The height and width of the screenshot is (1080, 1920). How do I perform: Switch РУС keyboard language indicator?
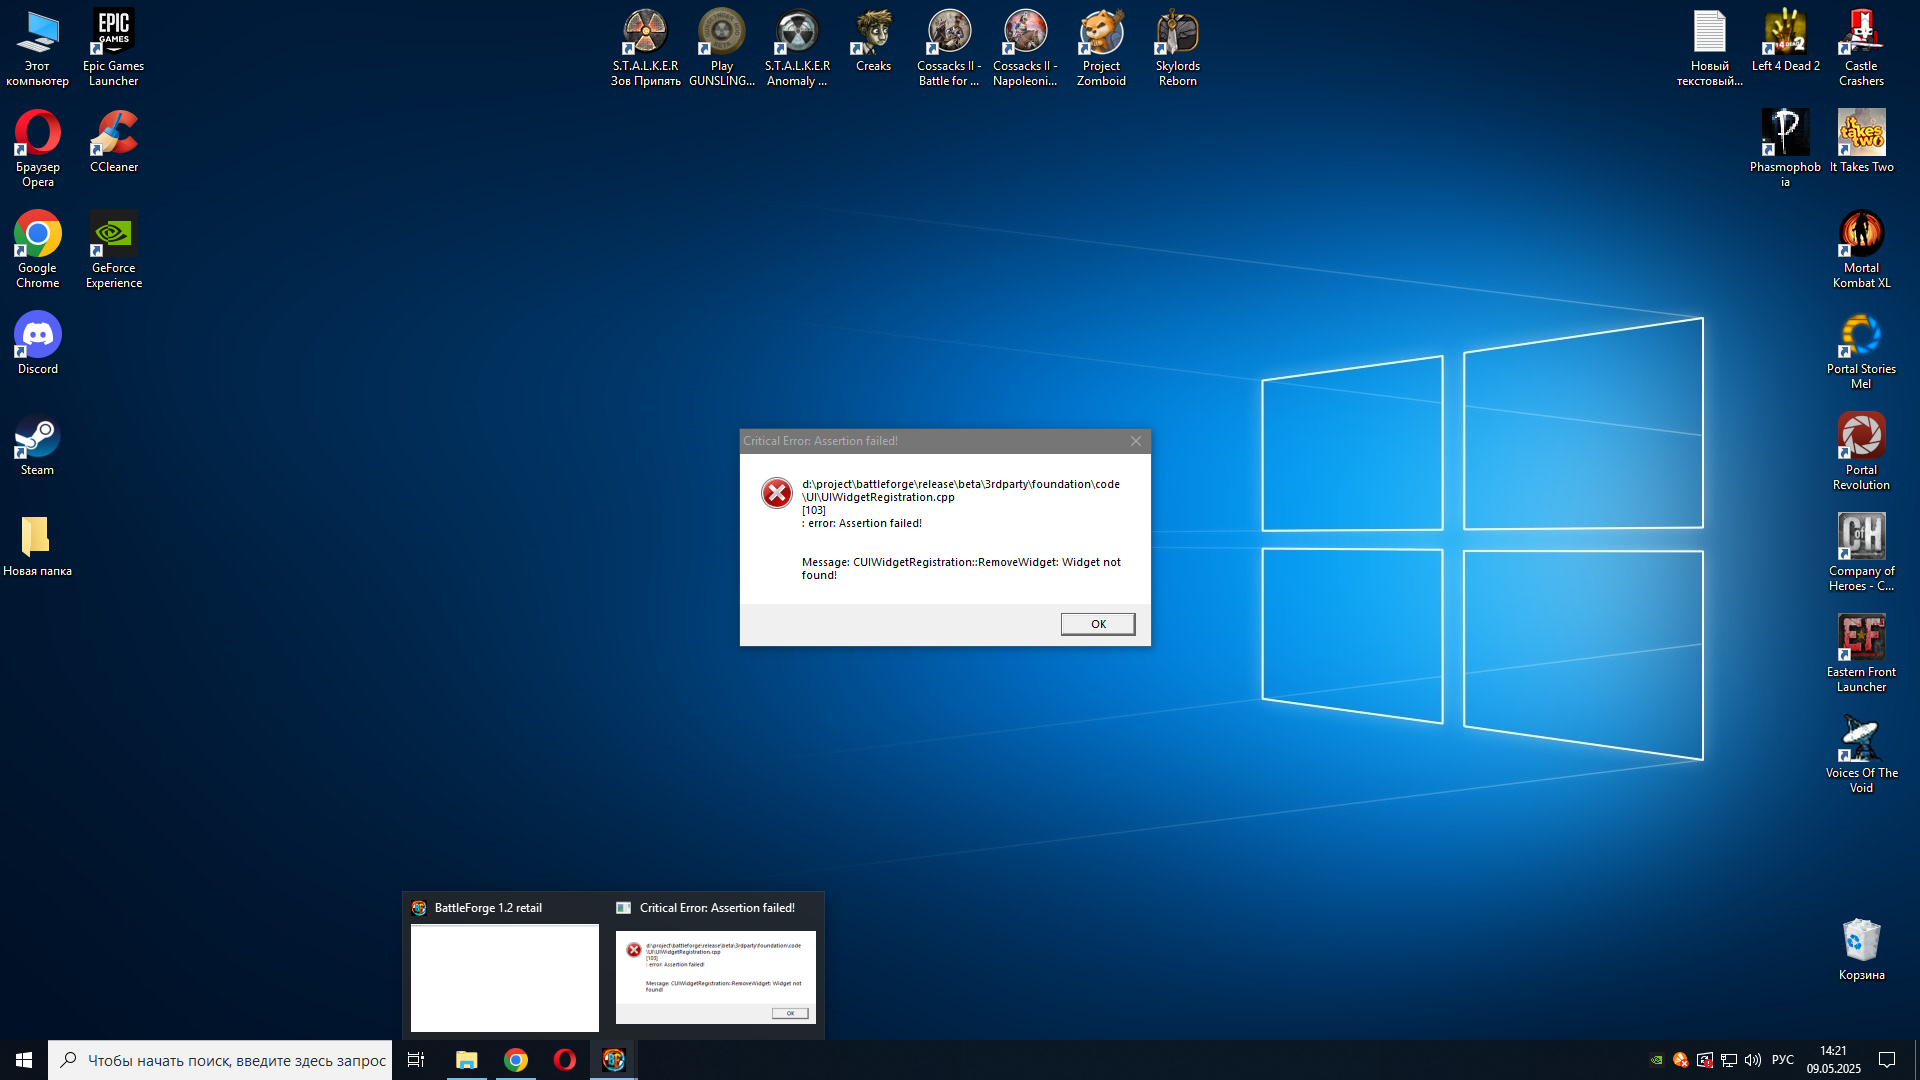pos(1782,1060)
